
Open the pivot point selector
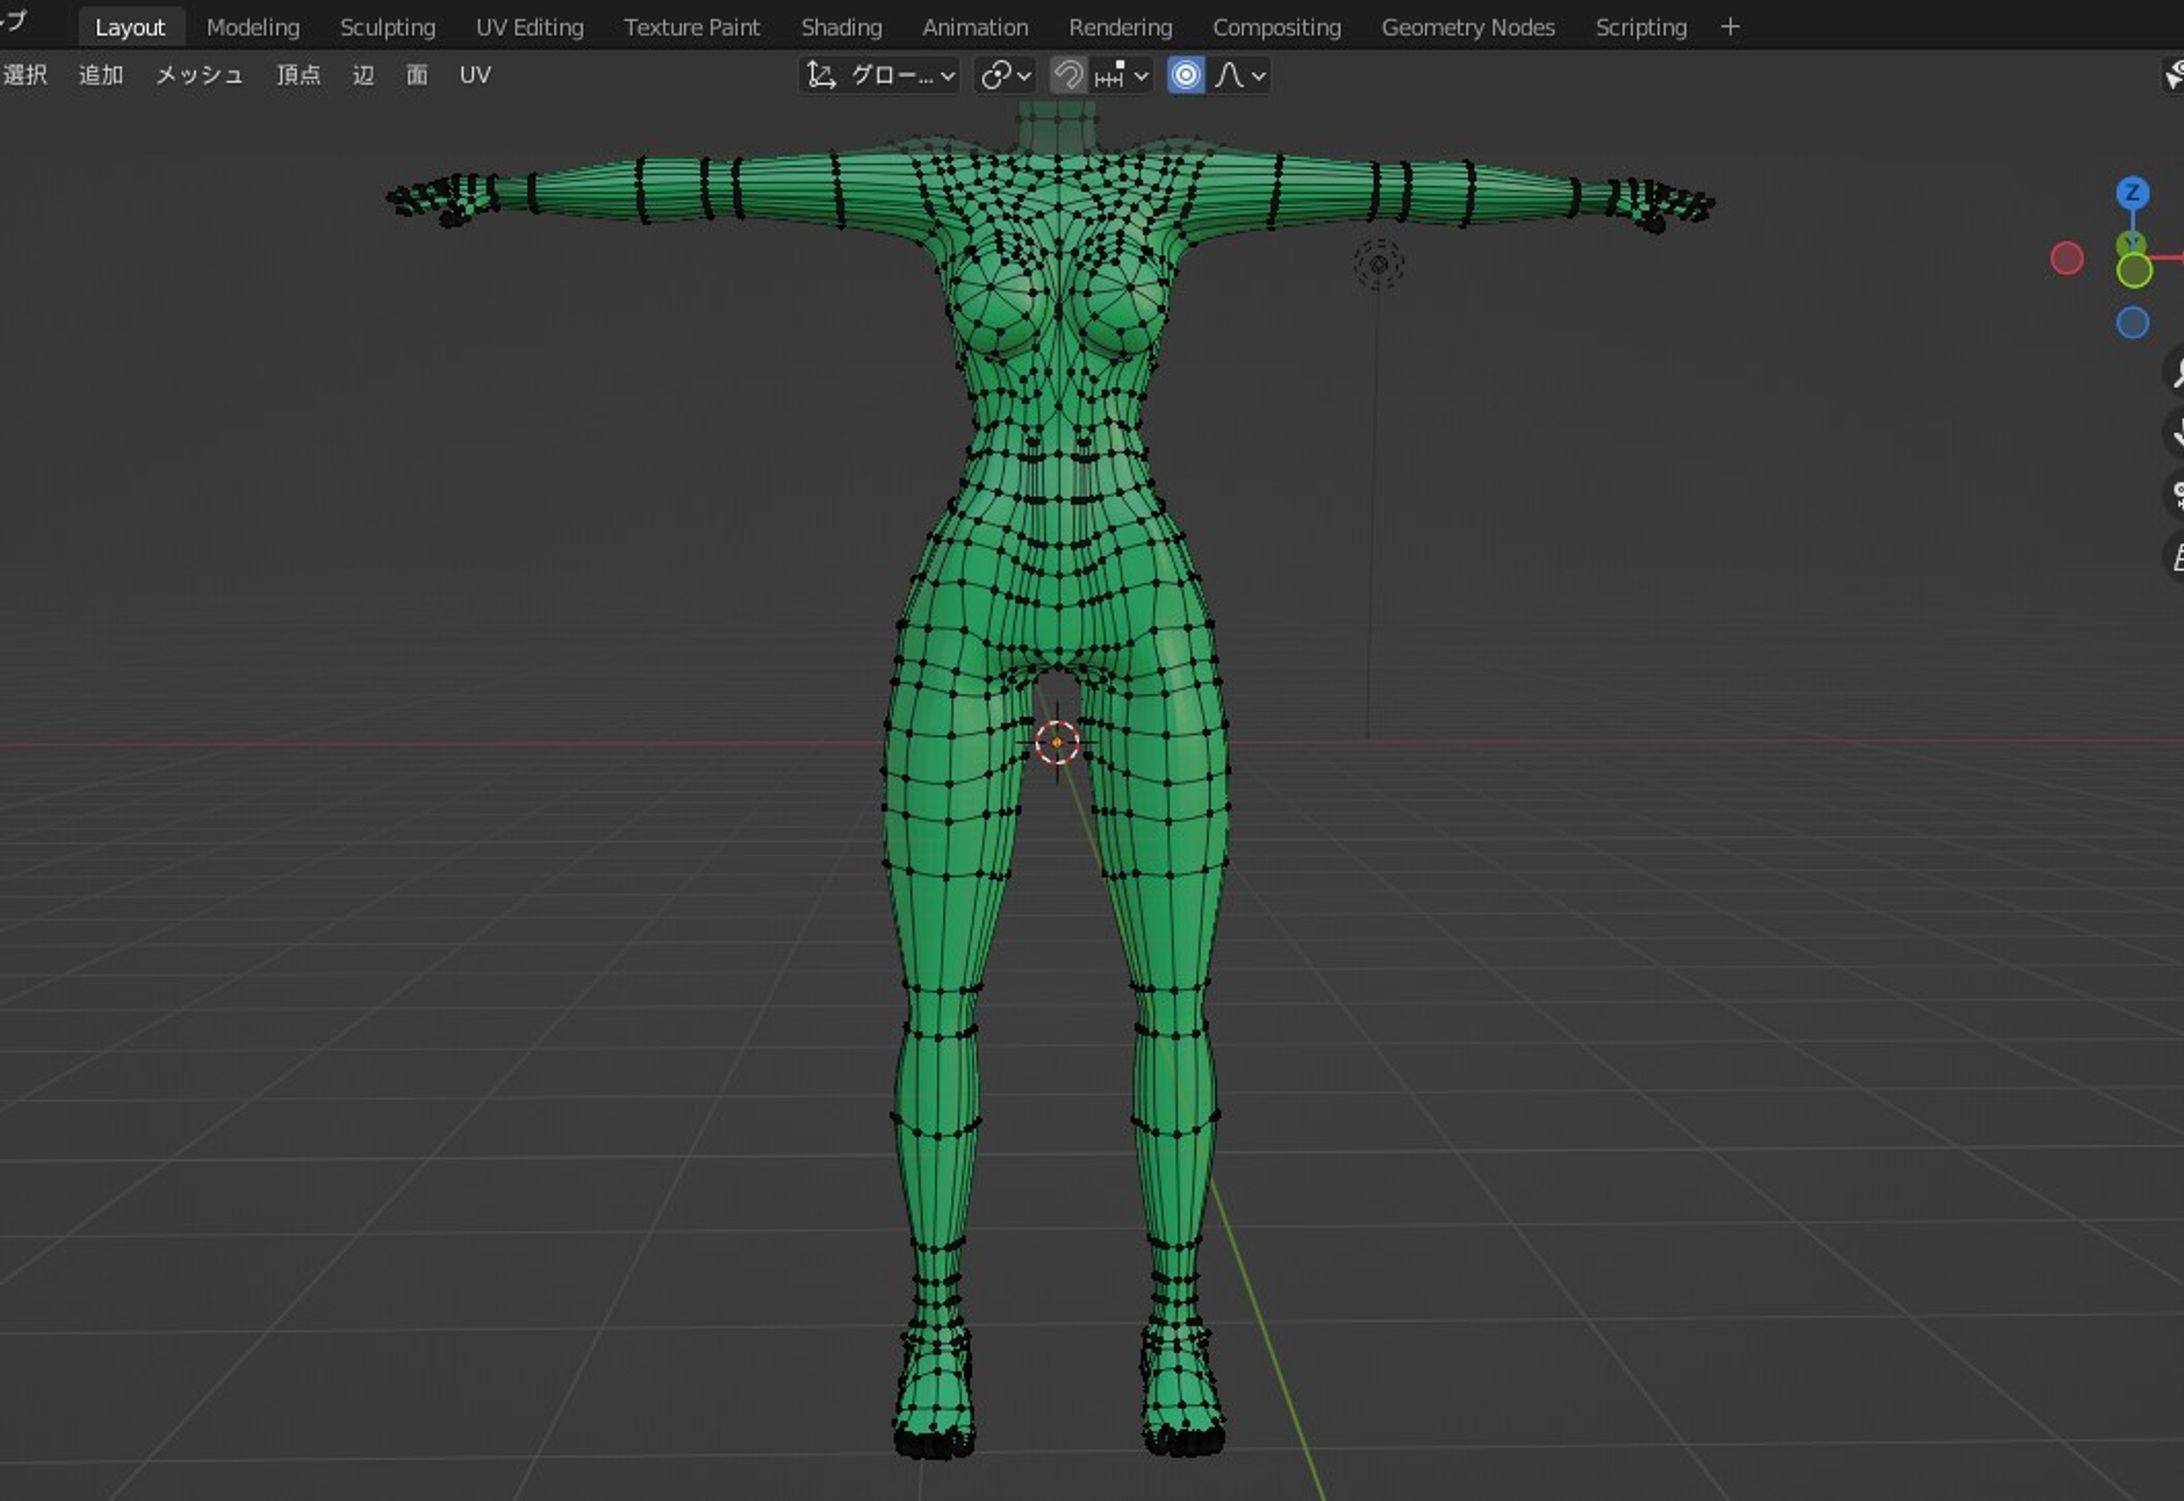click(x=1005, y=76)
